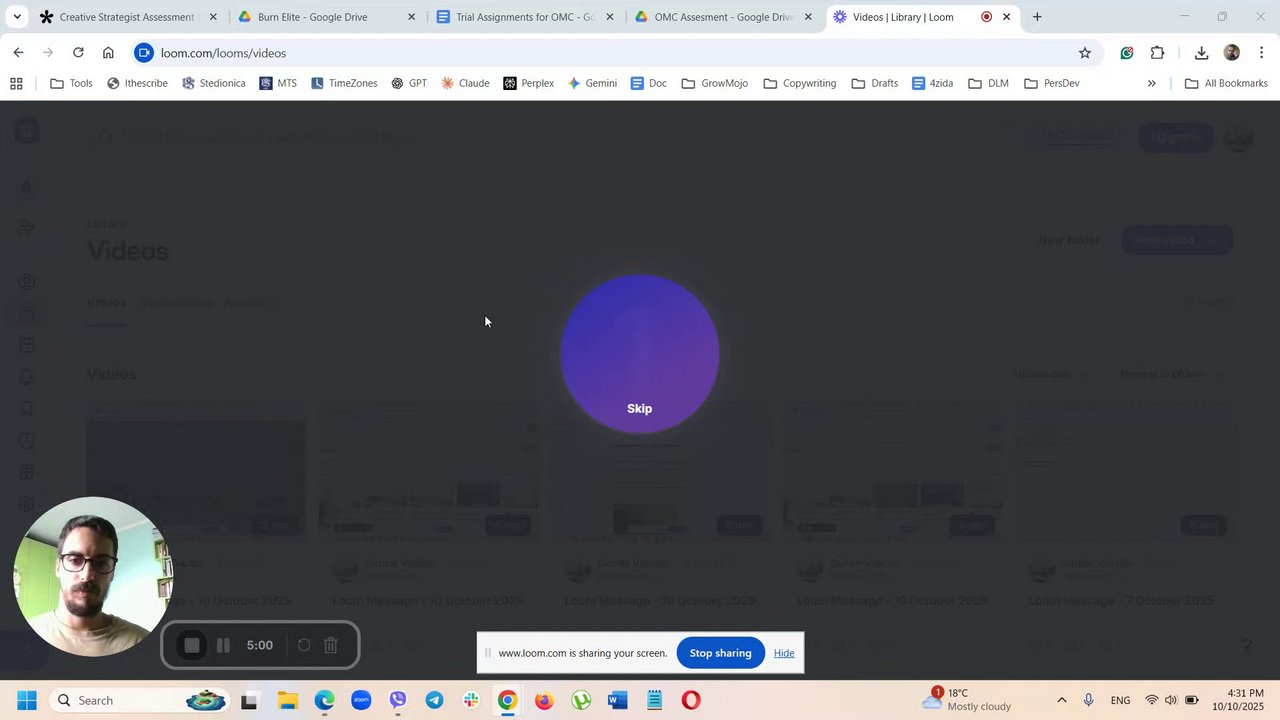Viewport: 1280px width, 720px height.
Task: Switch to Creative Strategist Assessment tab
Action: point(127,17)
